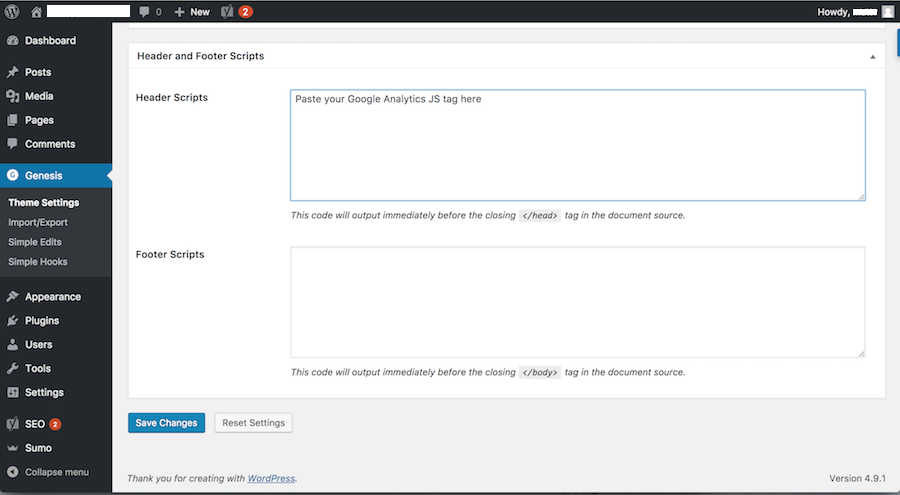Open Import/Export submenu

(x=38, y=222)
